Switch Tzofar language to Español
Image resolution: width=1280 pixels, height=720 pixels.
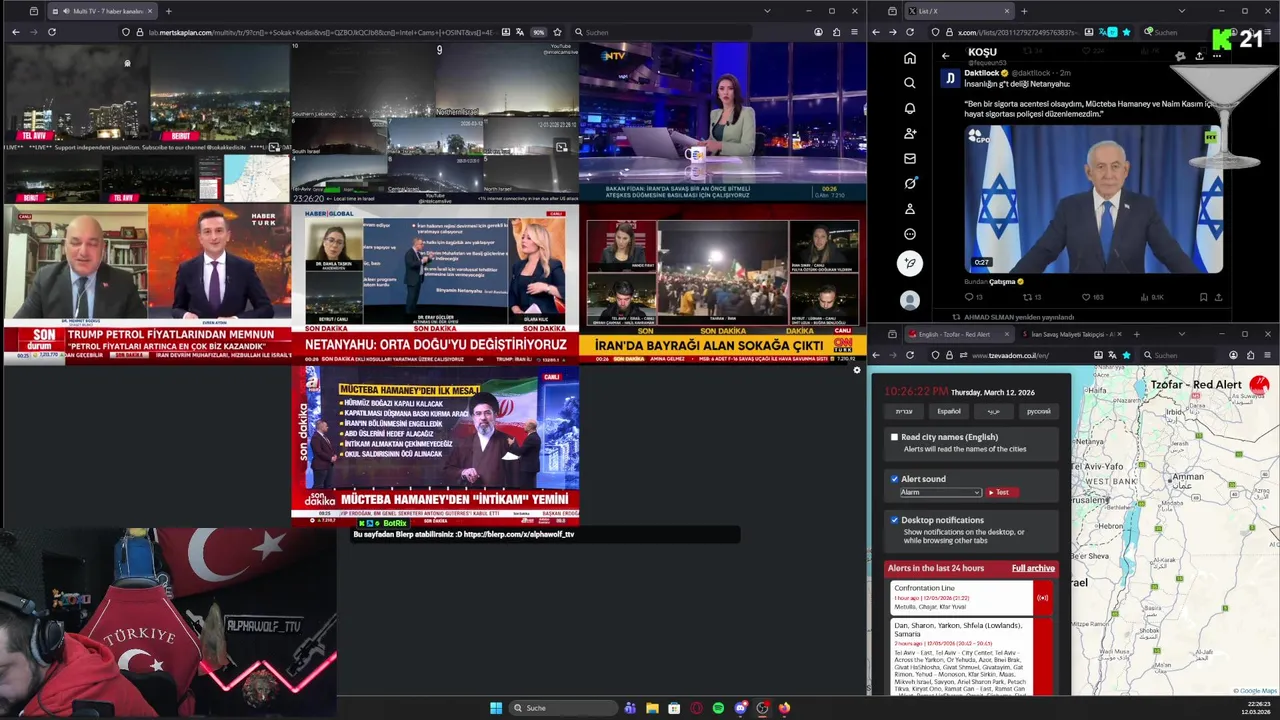pyautogui.click(x=949, y=411)
